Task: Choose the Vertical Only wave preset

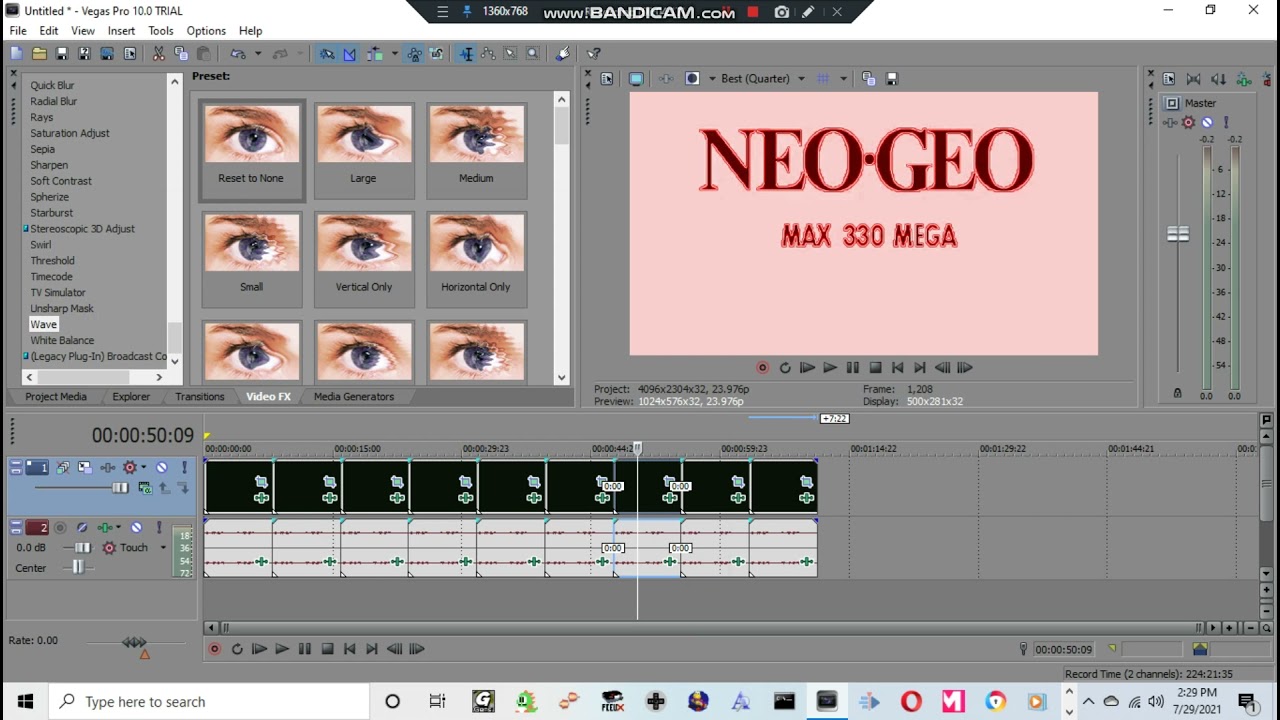Action: [364, 259]
